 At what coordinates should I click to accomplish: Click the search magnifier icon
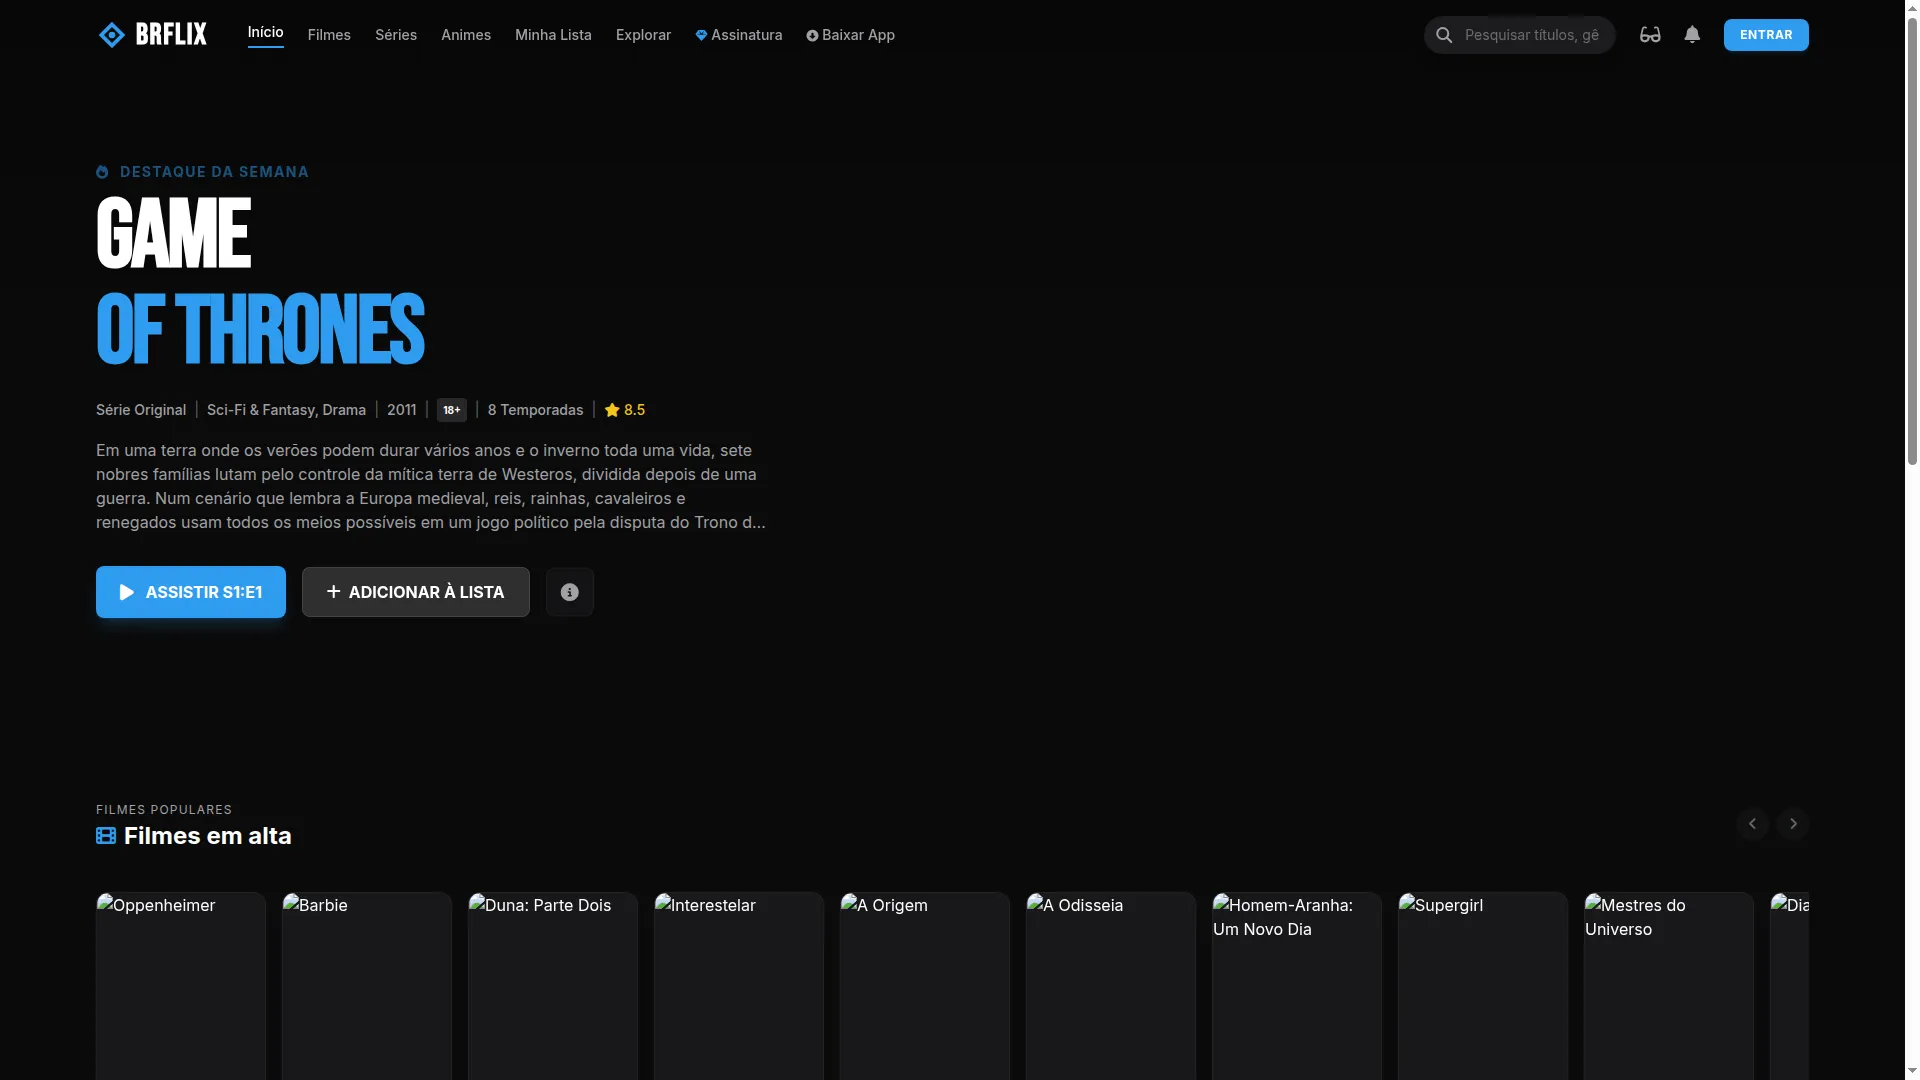[1444, 35]
